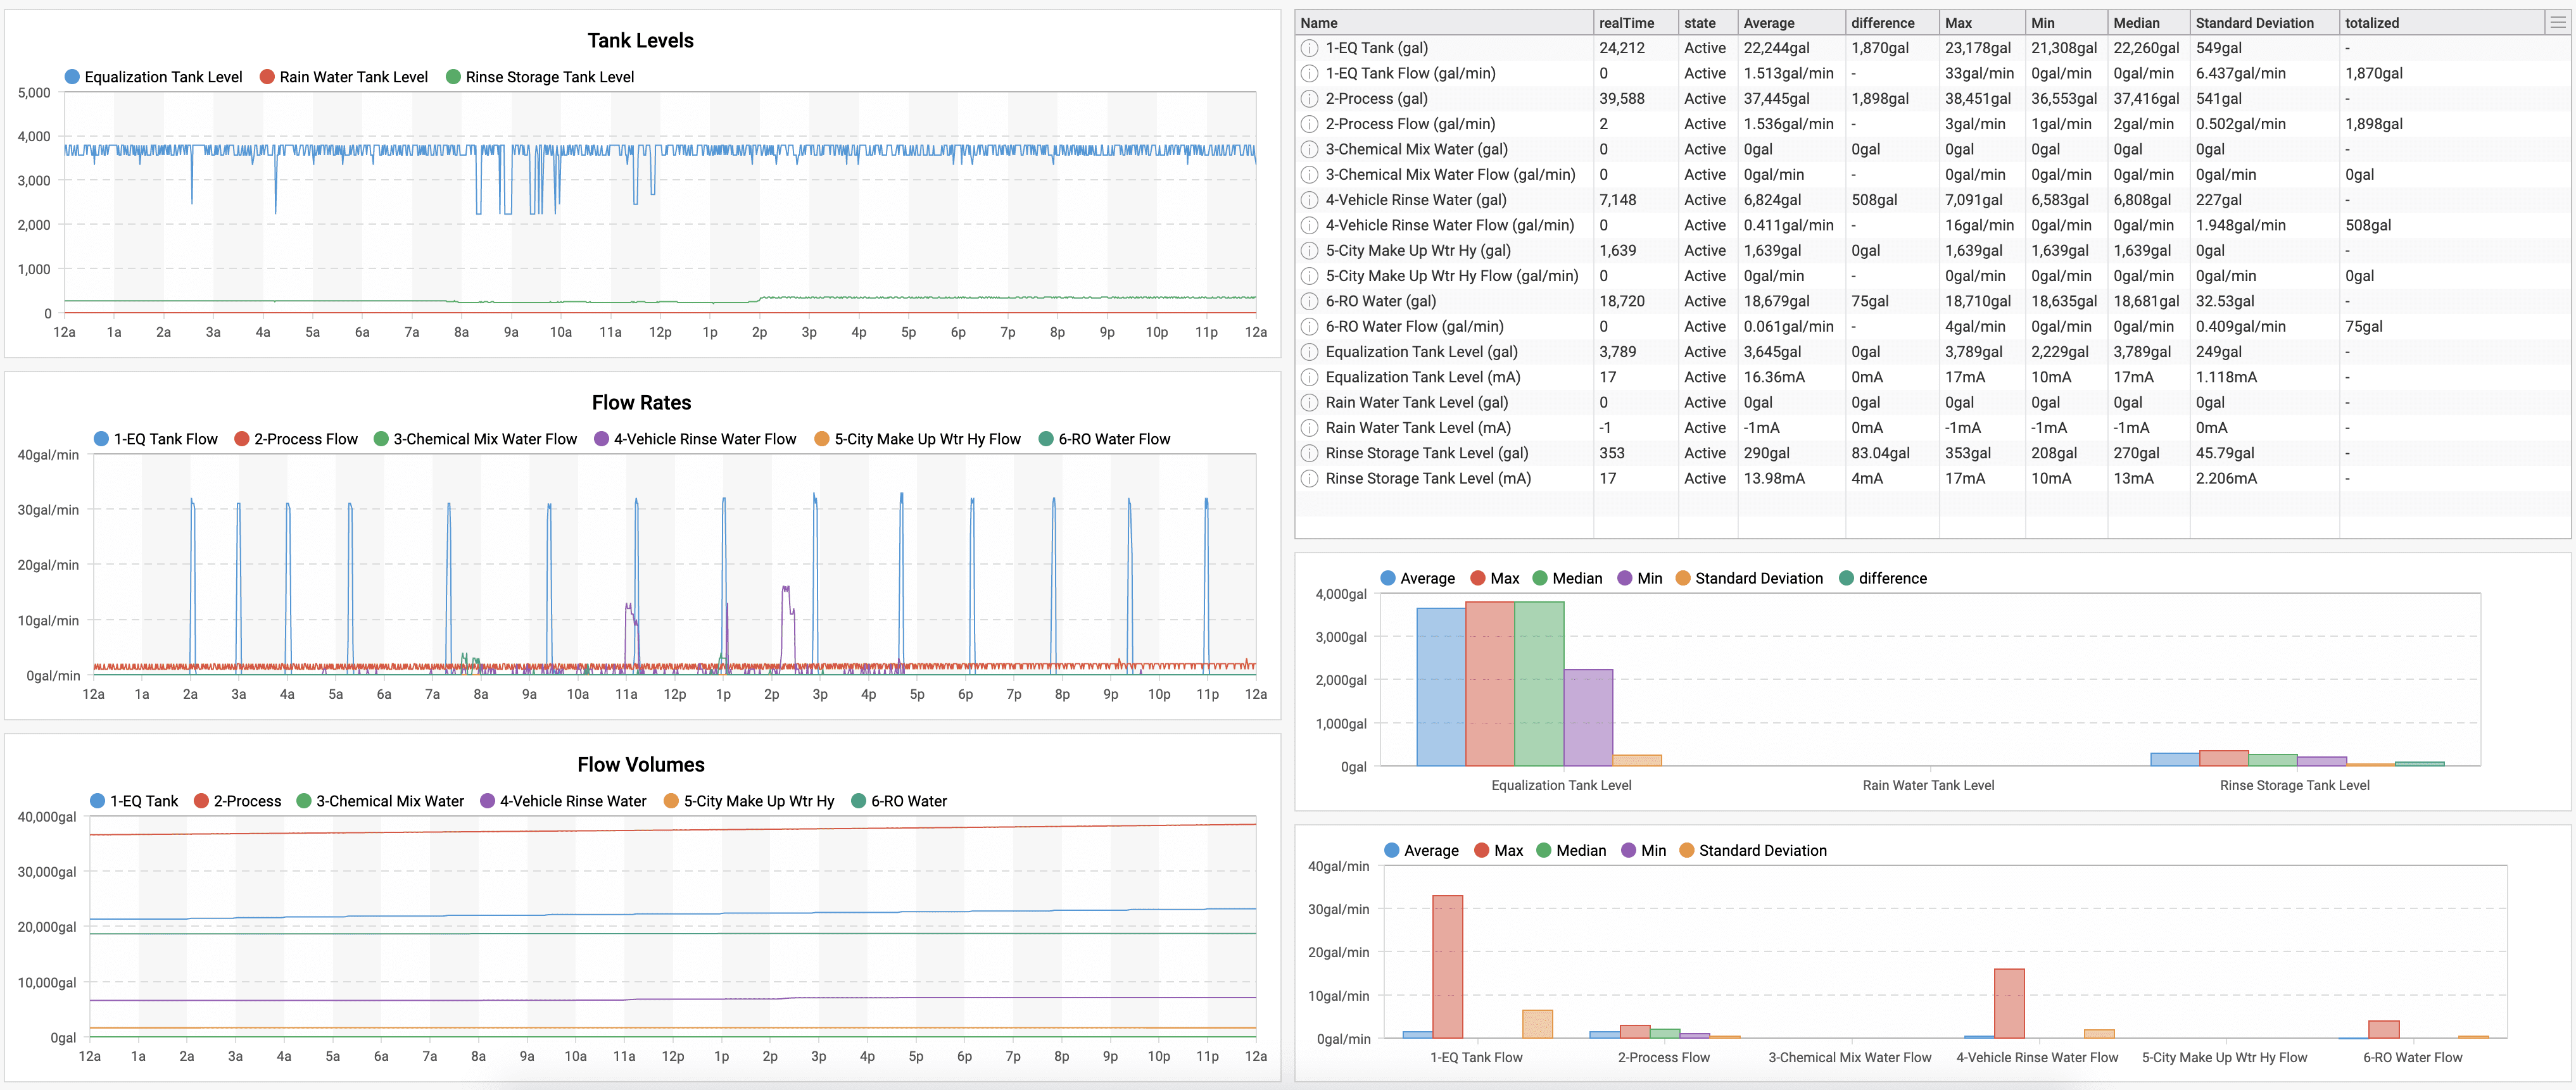The height and width of the screenshot is (1090, 2576).
Task: Open info icon for 1-EQ Tank (gal) row
Action: coord(1309,48)
